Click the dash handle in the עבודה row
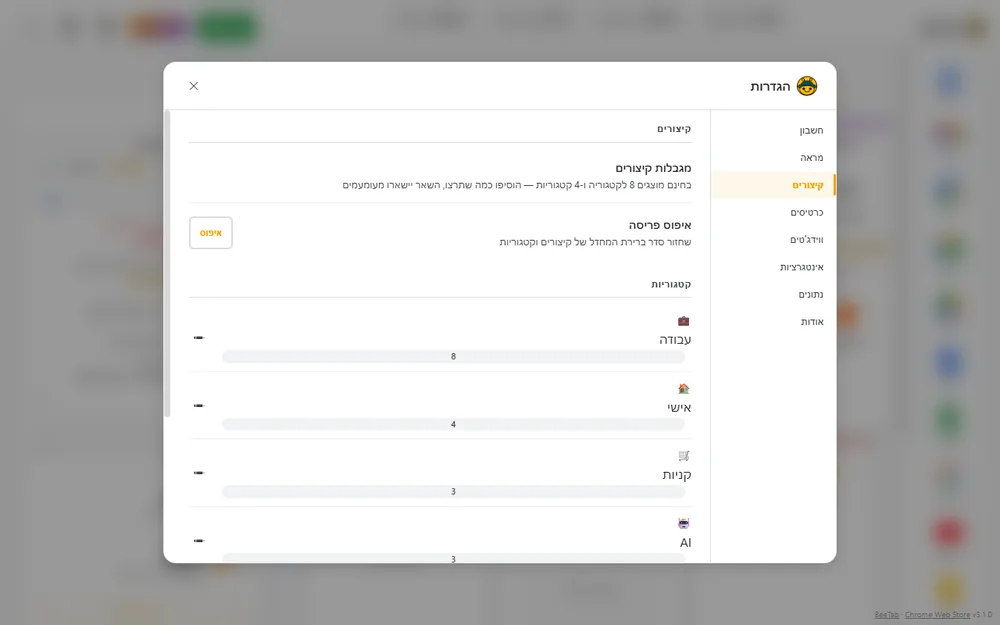This screenshot has width=1000, height=625. (x=199, y=337)
